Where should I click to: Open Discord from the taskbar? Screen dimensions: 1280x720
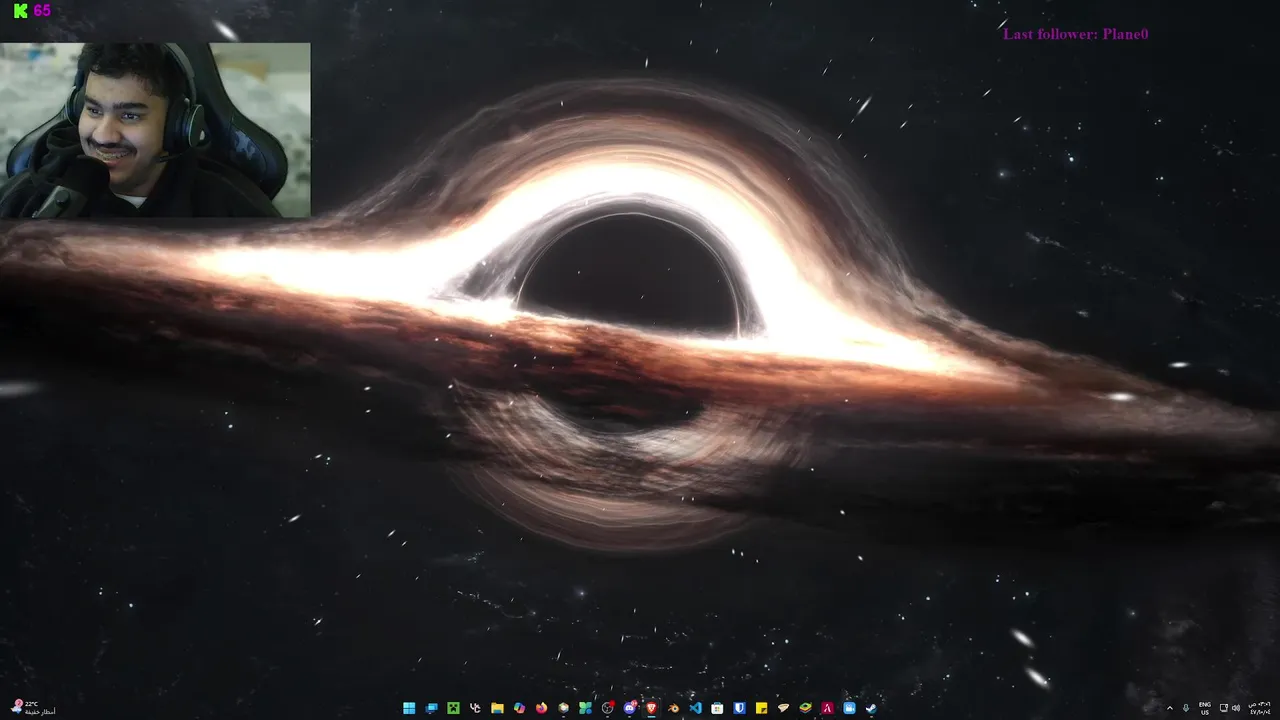pyautogui.click(x=630, y=708)
